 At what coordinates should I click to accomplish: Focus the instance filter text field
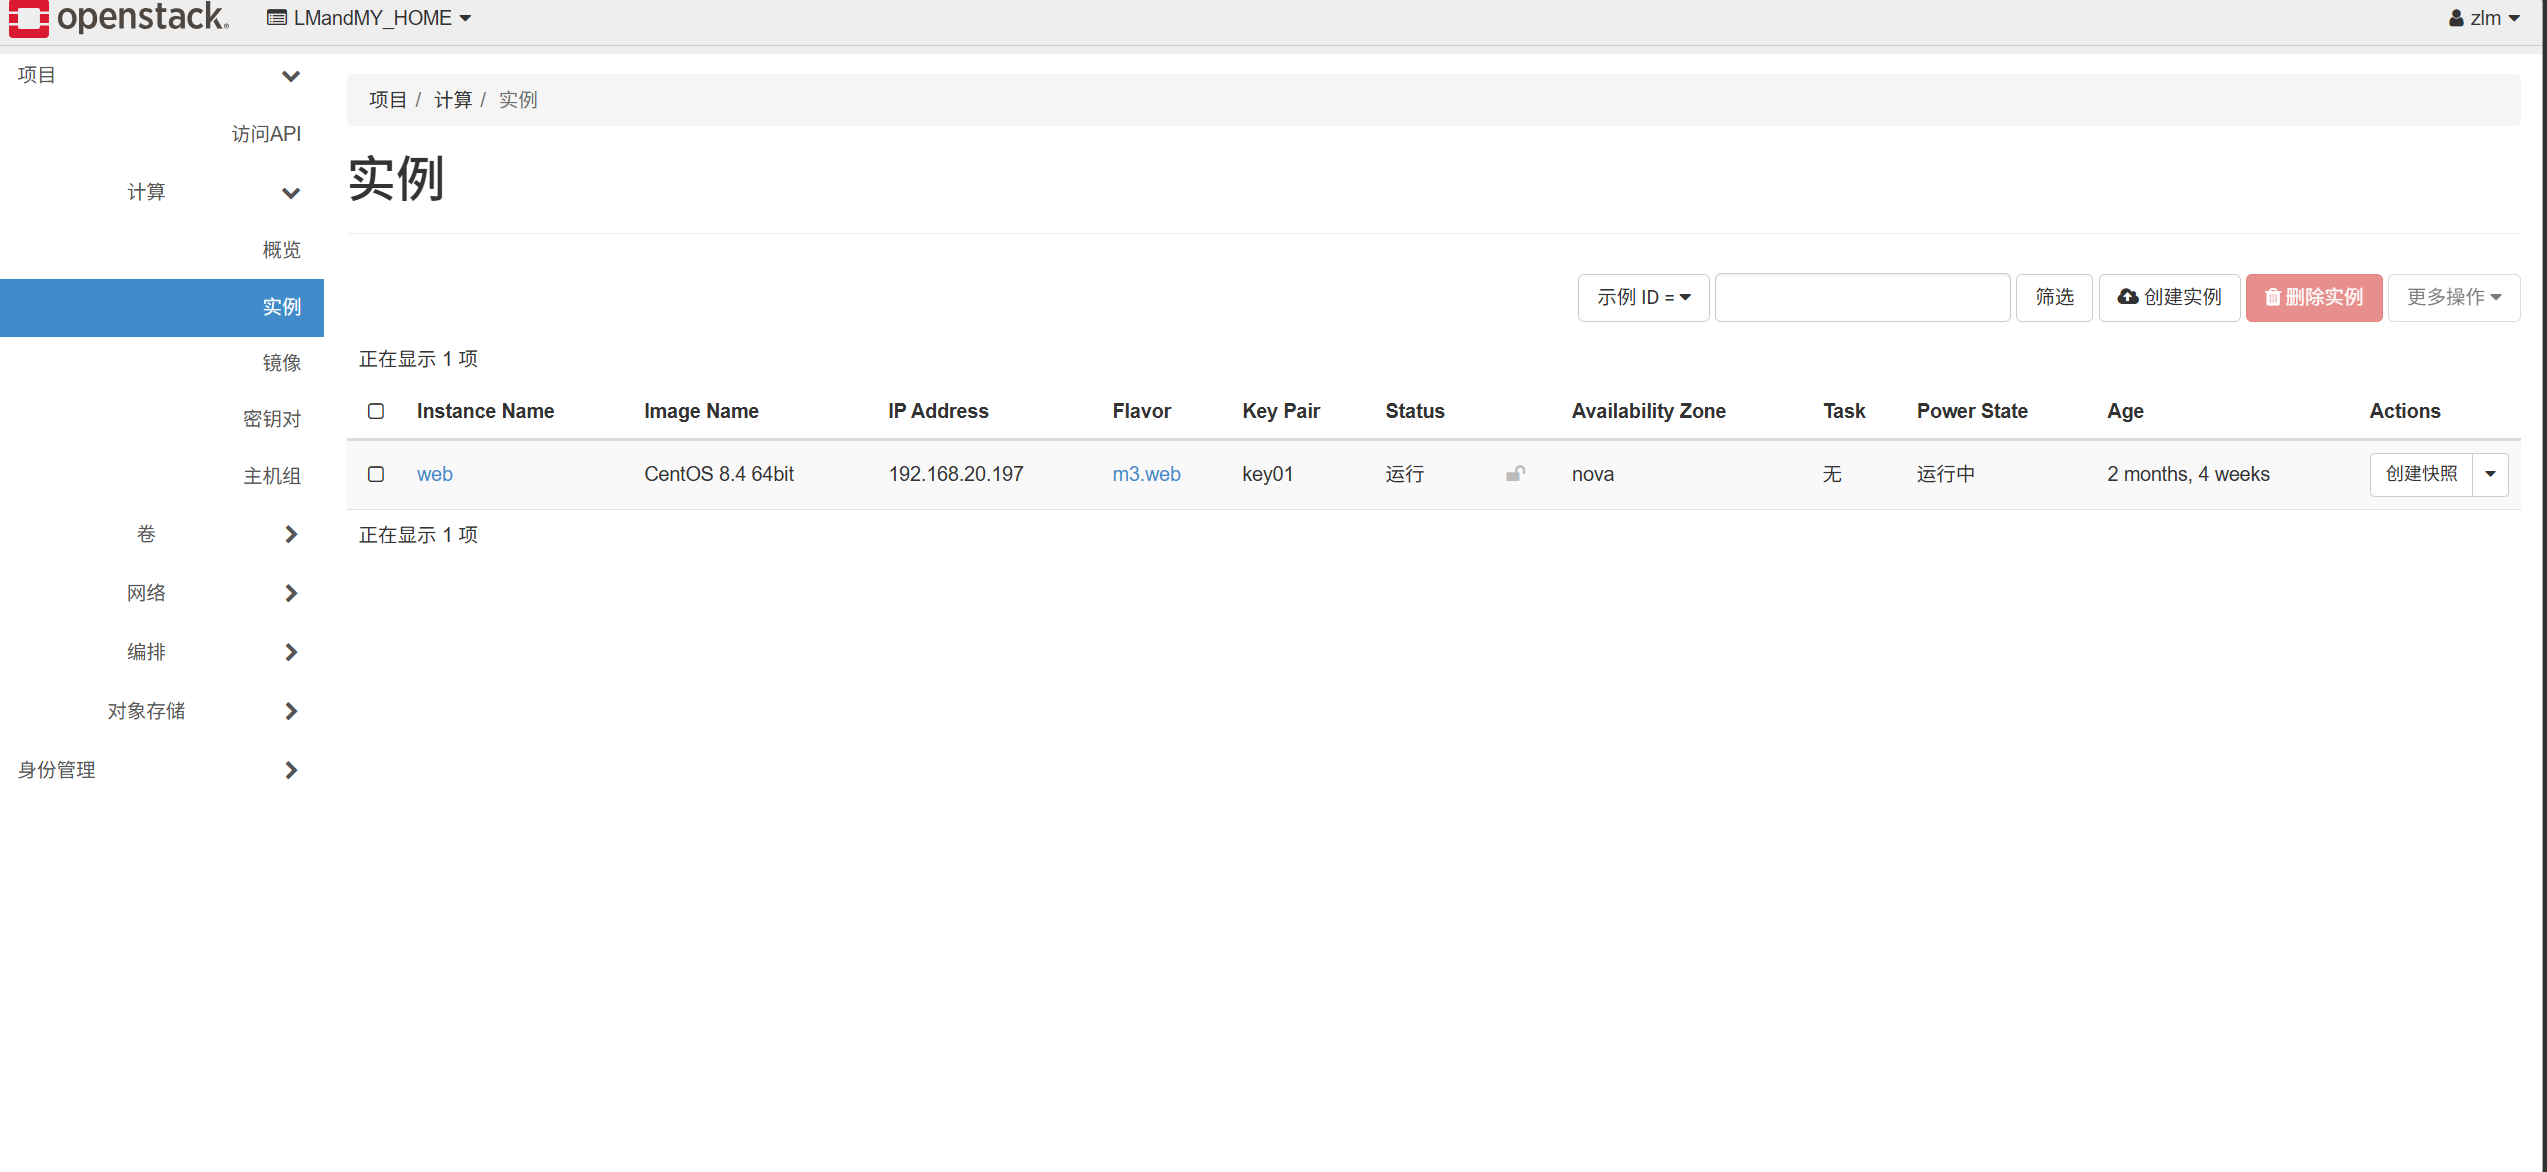[x=1862, y=297]
